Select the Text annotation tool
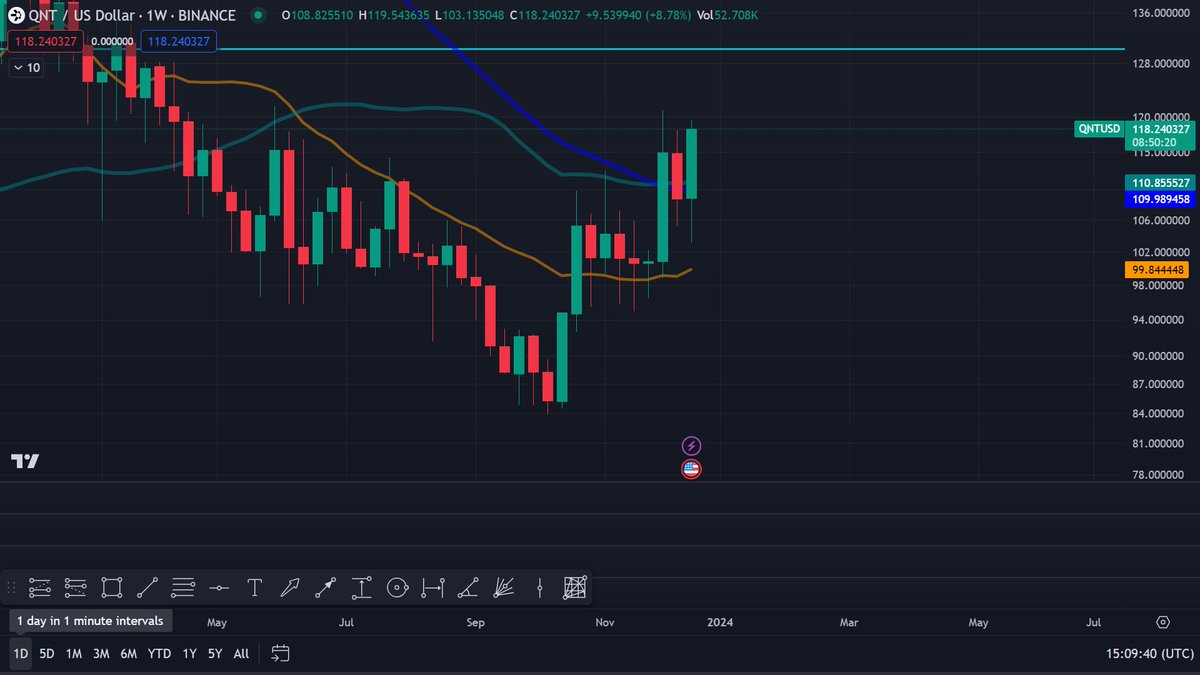This screenshot has height=675, width=1200. click(x=254, y=588)
